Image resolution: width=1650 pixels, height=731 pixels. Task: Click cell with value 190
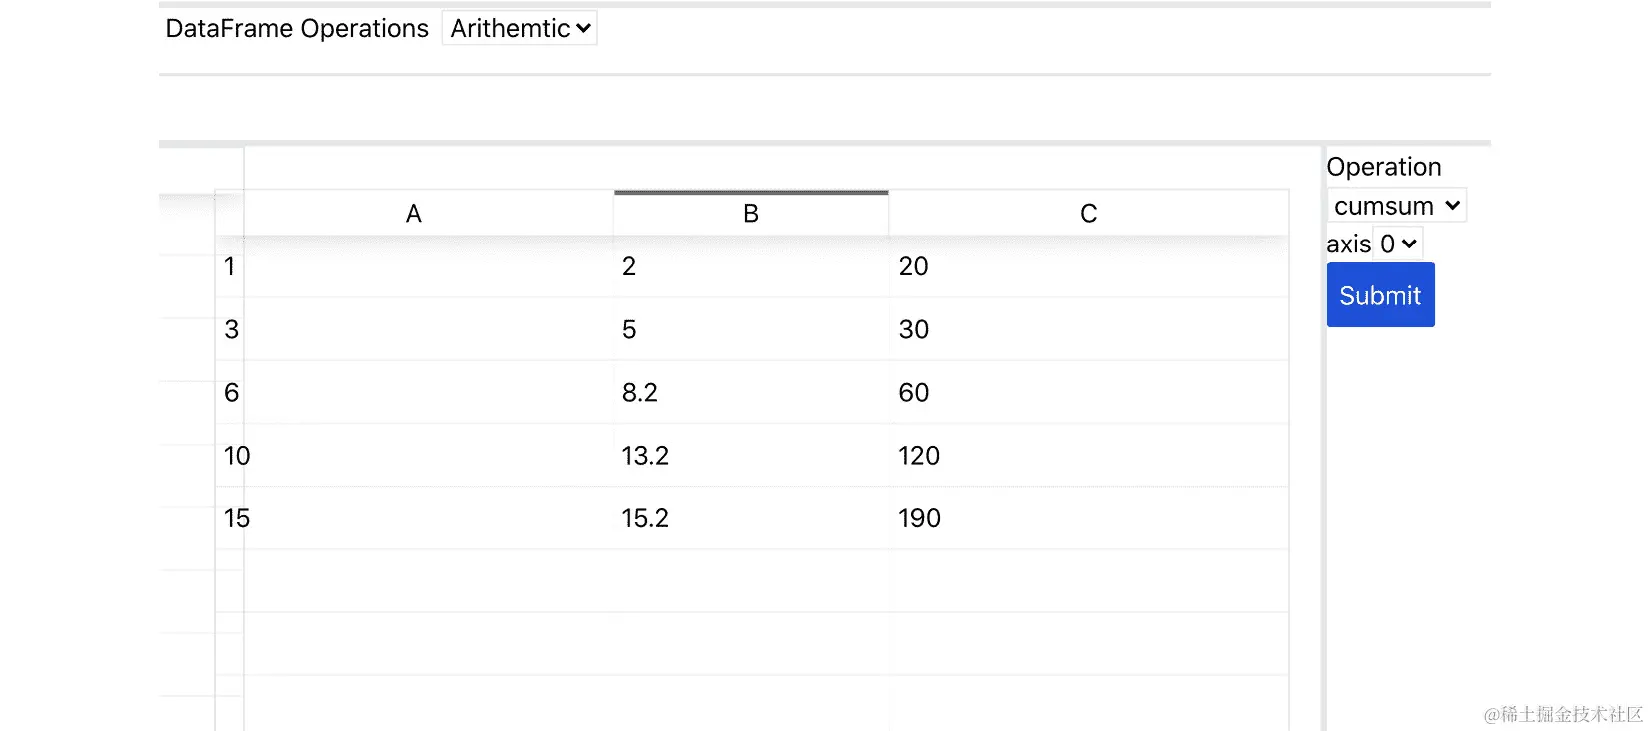coord(1088,518)
